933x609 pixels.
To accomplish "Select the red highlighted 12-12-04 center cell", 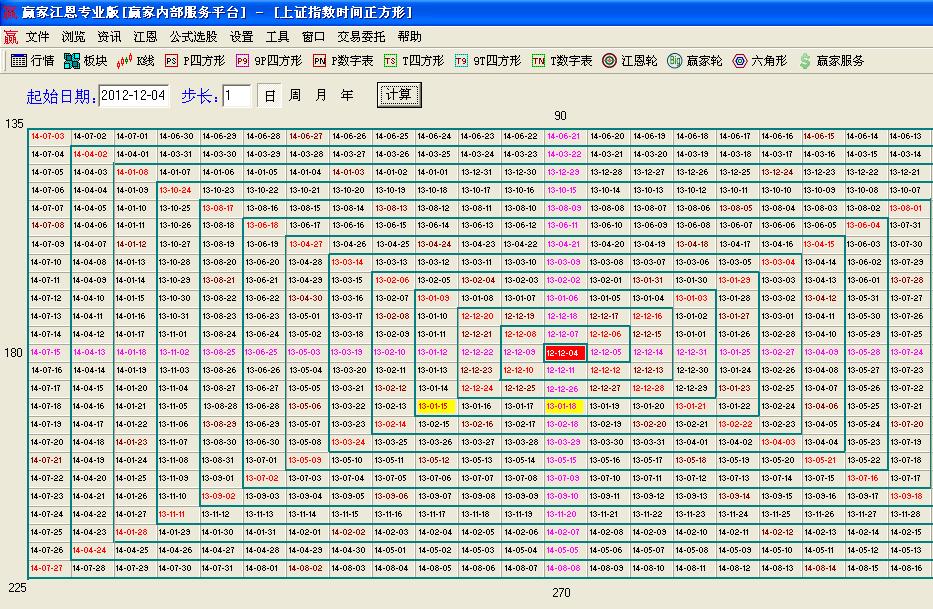I will (565, 352).
